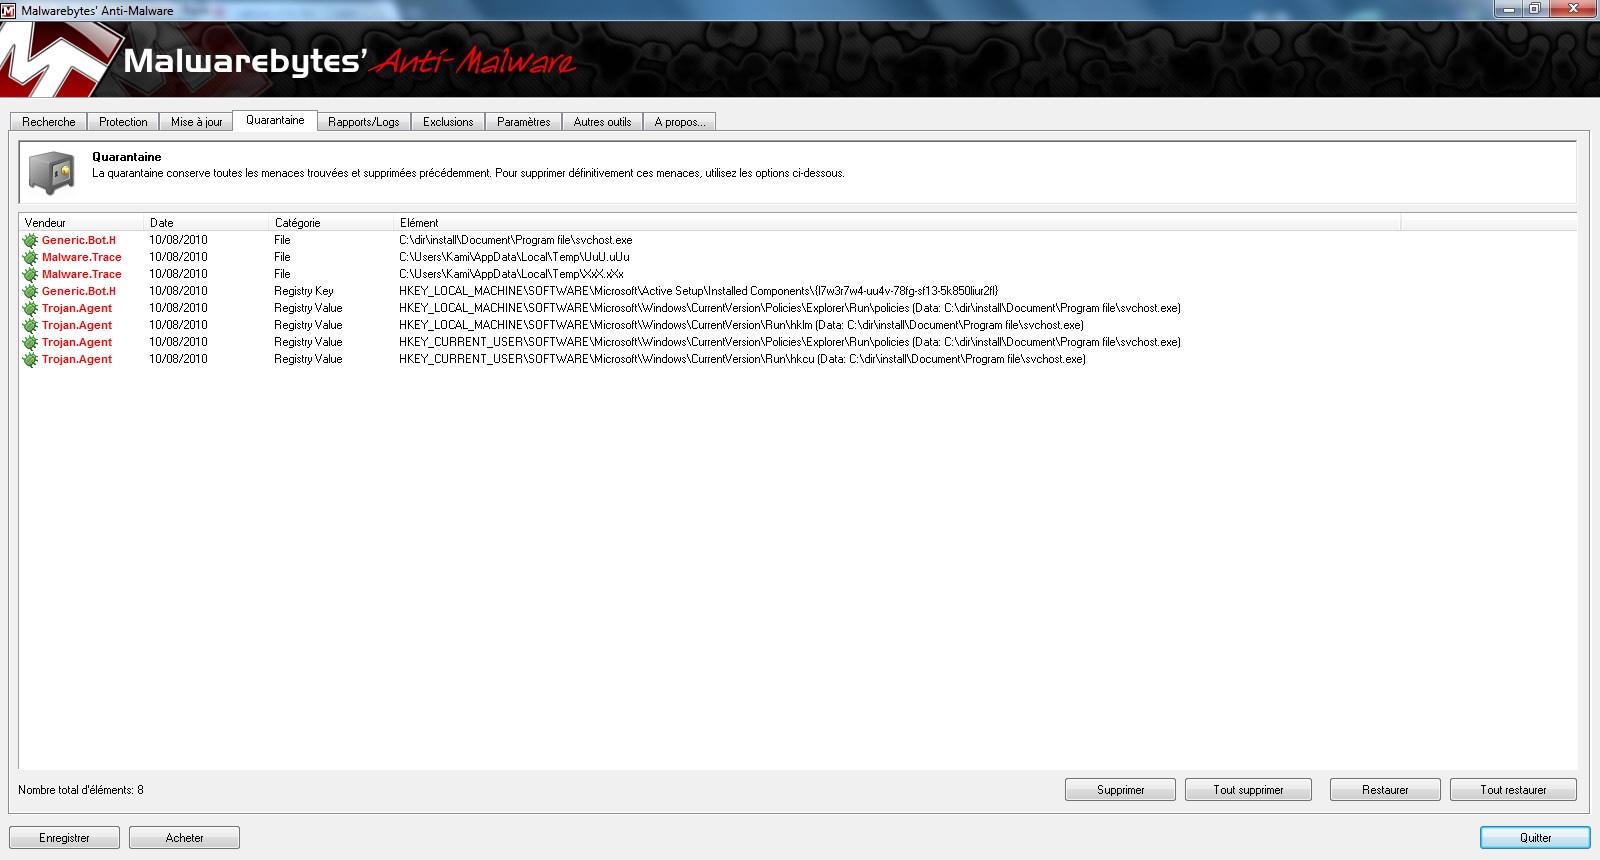Select Trojan.Agent in the Run\hklm row
Screen dimensions: 1600x860
pyautogui.click(x=77, y=325)
